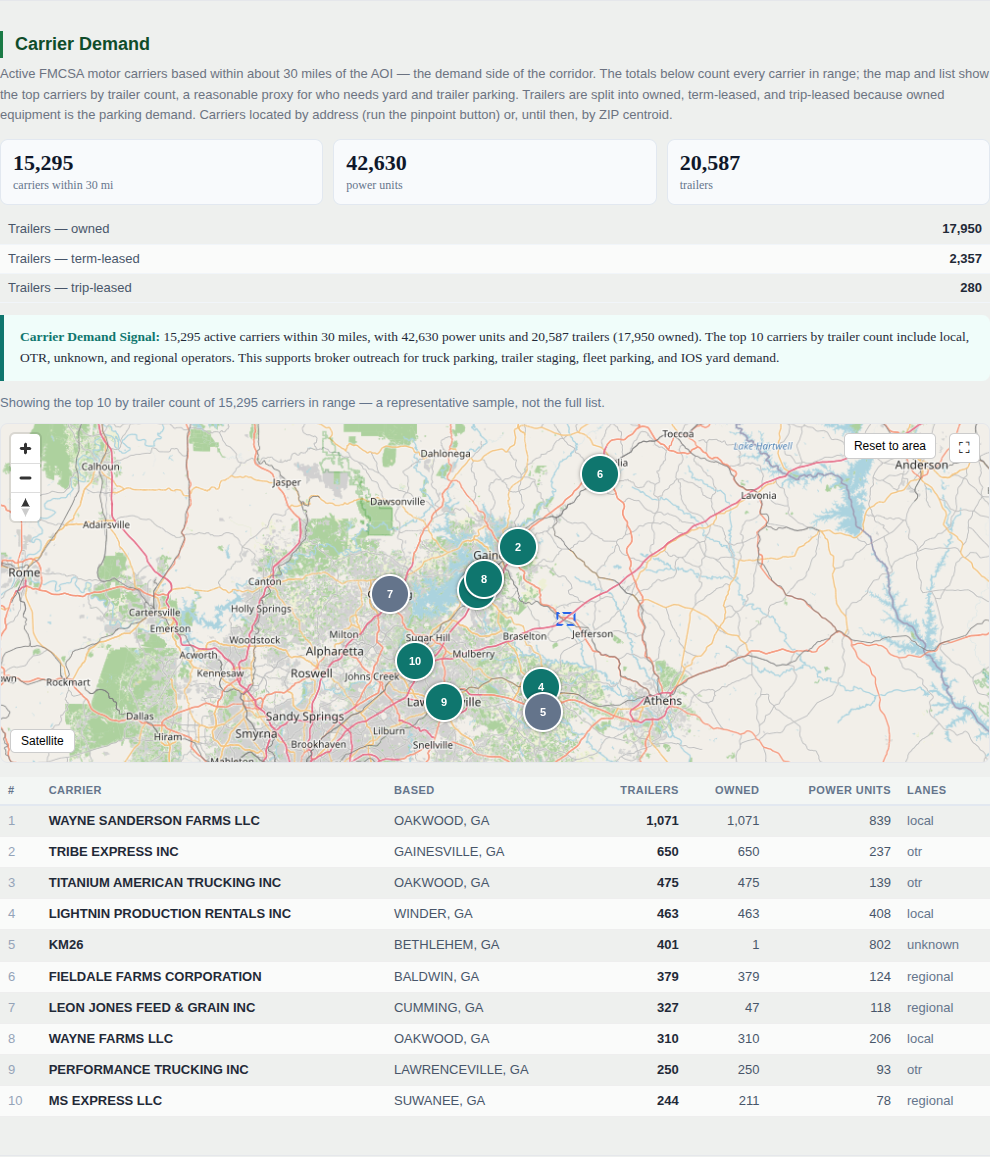Click the 42,630 power units card

tap(495, 172)
